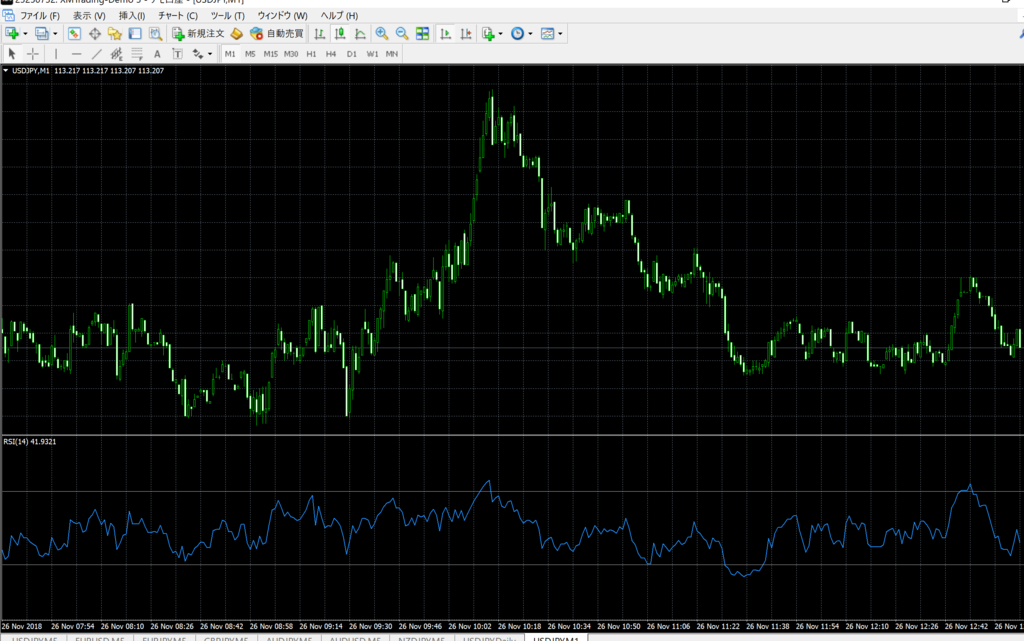
Task: Select the trendline drawing tool
Action: pos(97,54)
